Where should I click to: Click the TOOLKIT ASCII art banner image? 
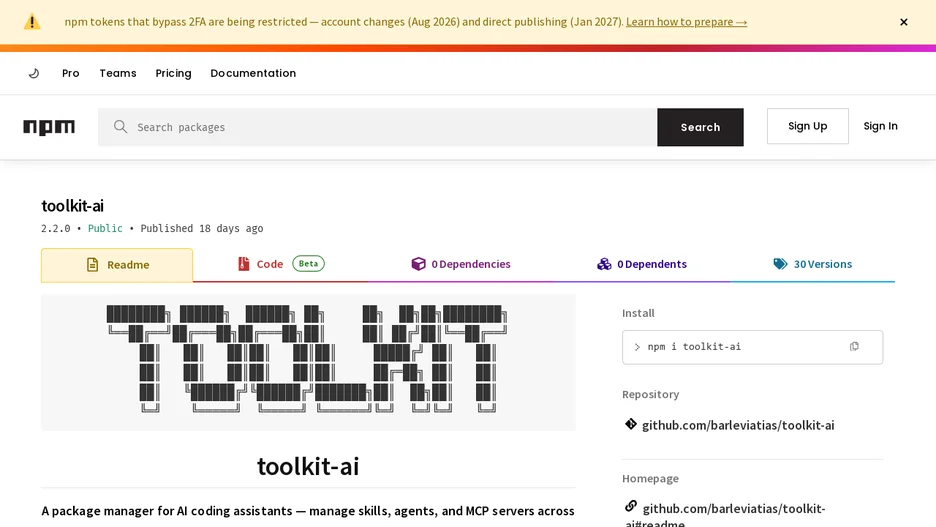(x=308, y=362)
